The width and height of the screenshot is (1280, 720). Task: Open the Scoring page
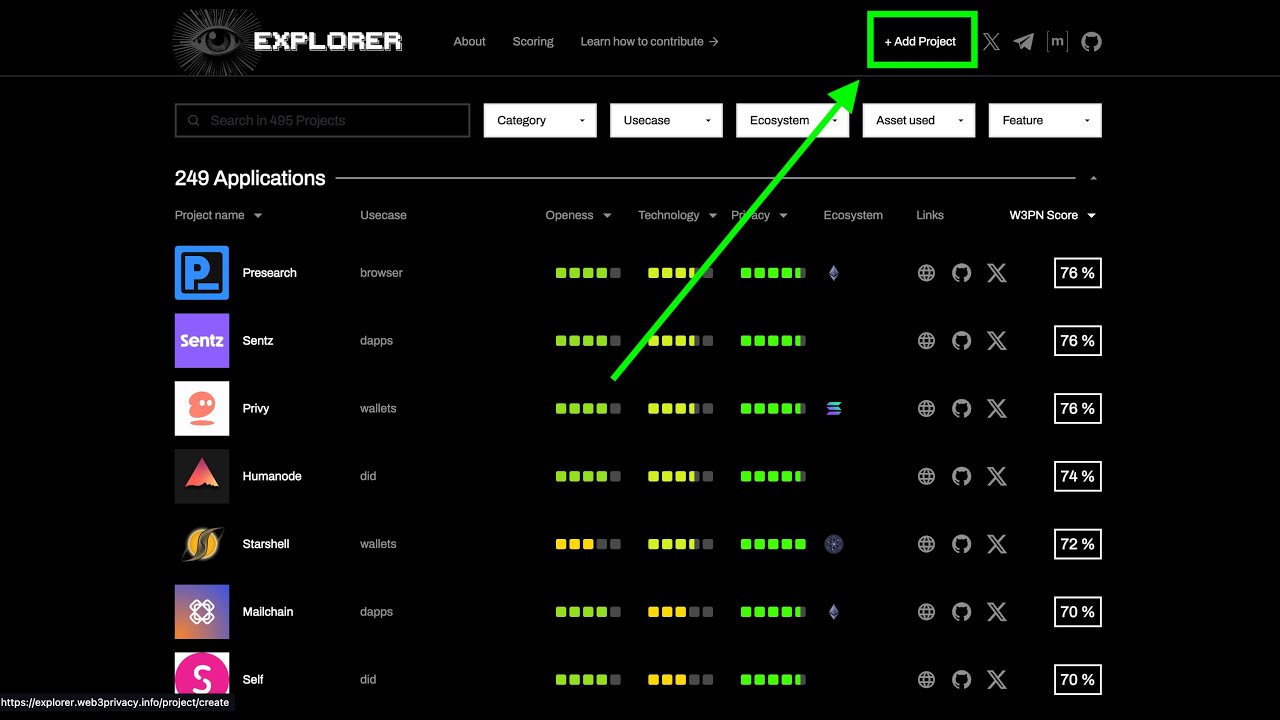click(x=533, y=42)
